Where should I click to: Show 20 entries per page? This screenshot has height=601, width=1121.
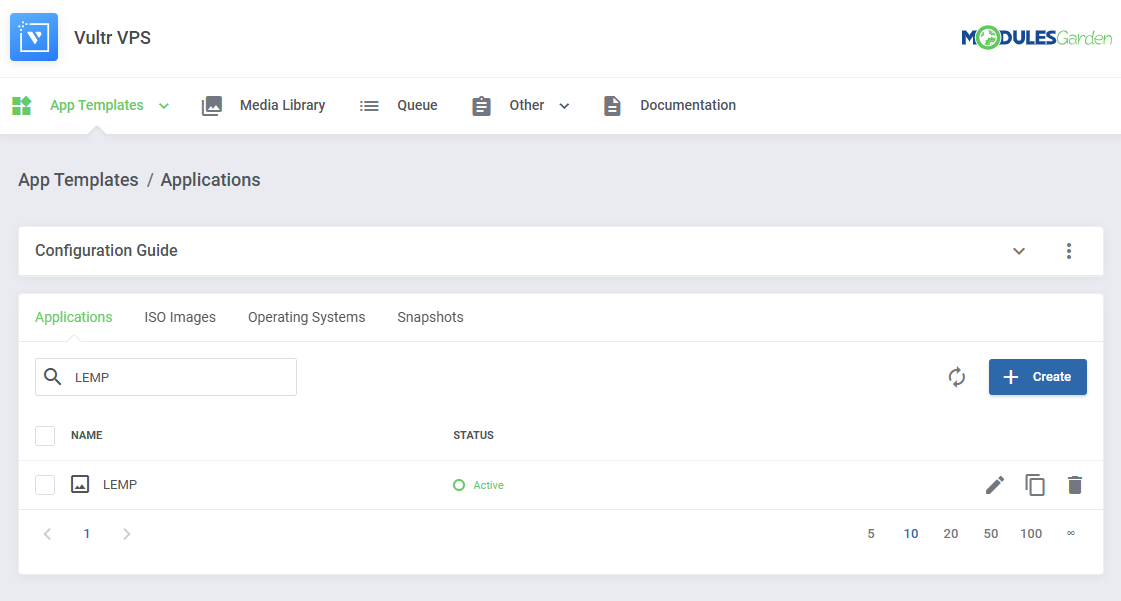(x=951, y=534)
